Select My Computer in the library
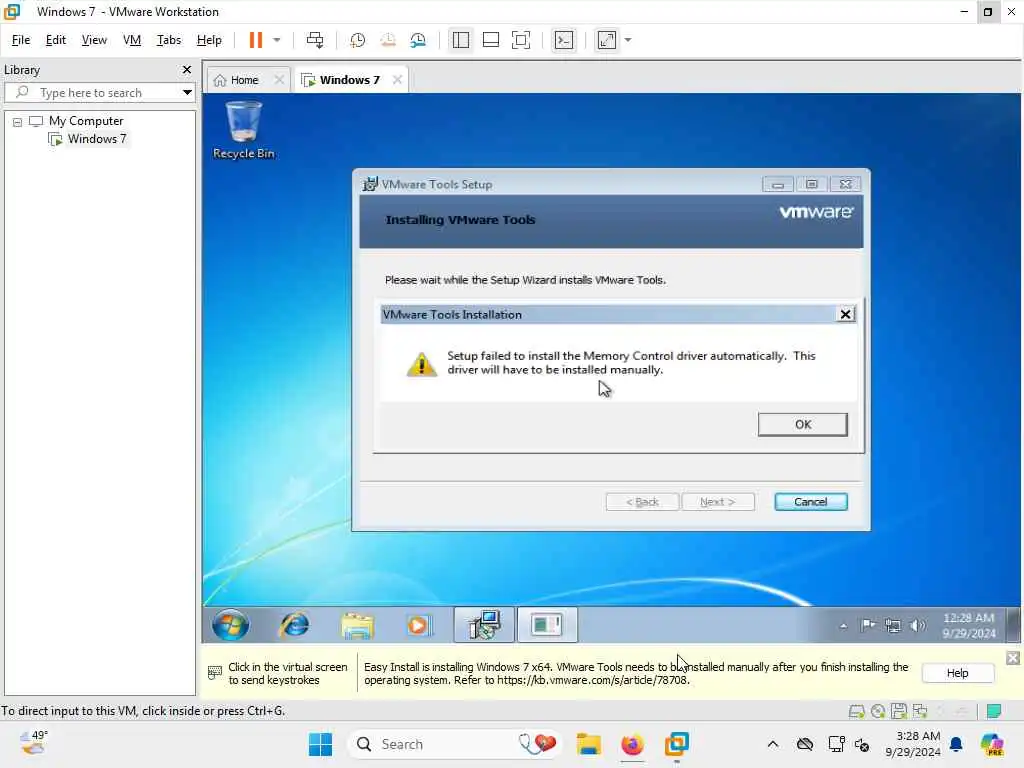Viewport: 1024px width, 768px height. 86,121
